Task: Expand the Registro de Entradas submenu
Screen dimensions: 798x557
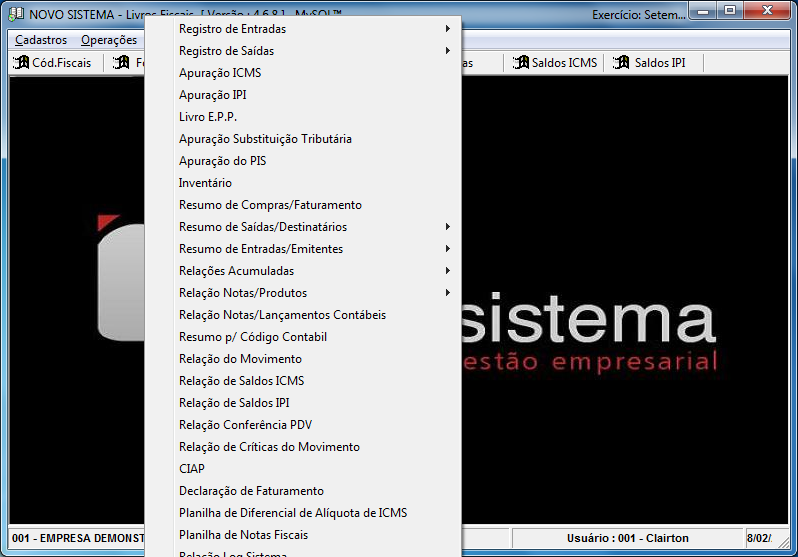Action: pos(303,29)
